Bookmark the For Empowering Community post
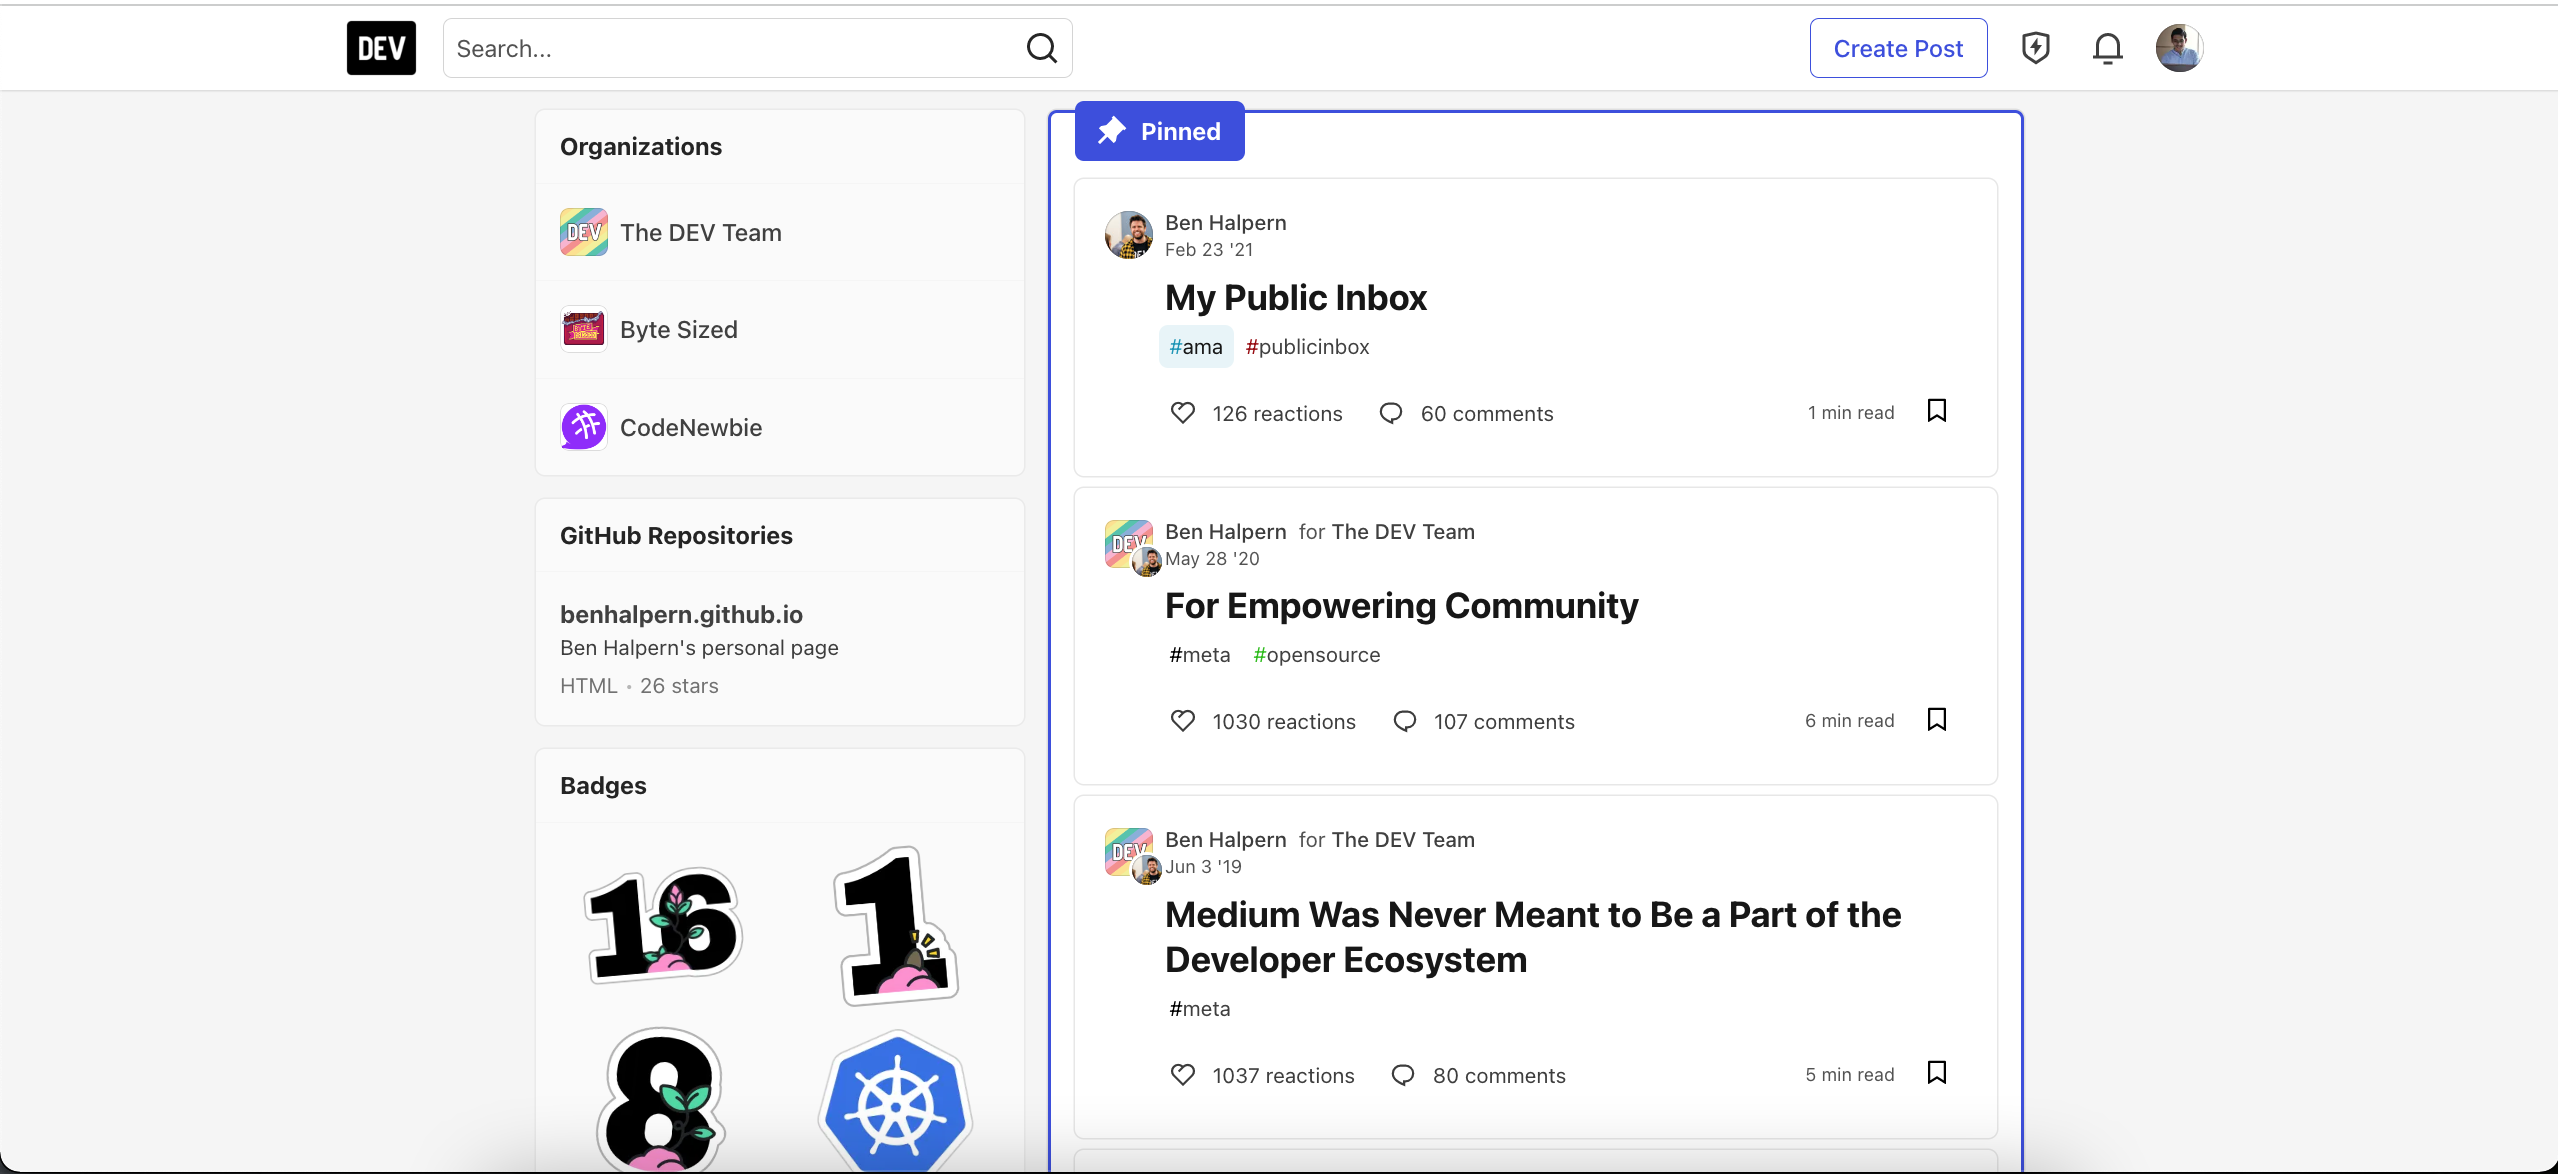The width and height of the screenshot is (2558, 1174). [1936, 719]
